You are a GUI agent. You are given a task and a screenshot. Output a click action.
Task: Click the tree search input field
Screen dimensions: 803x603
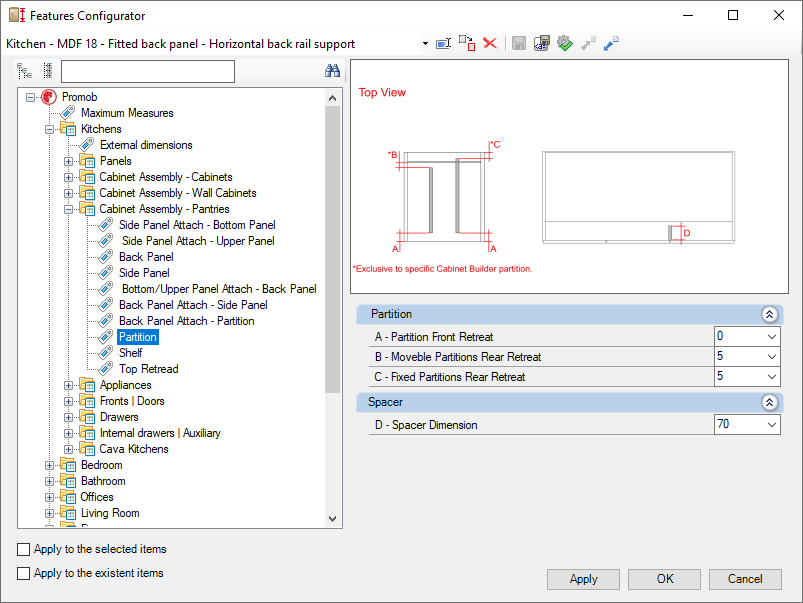[x=147, y=71]
